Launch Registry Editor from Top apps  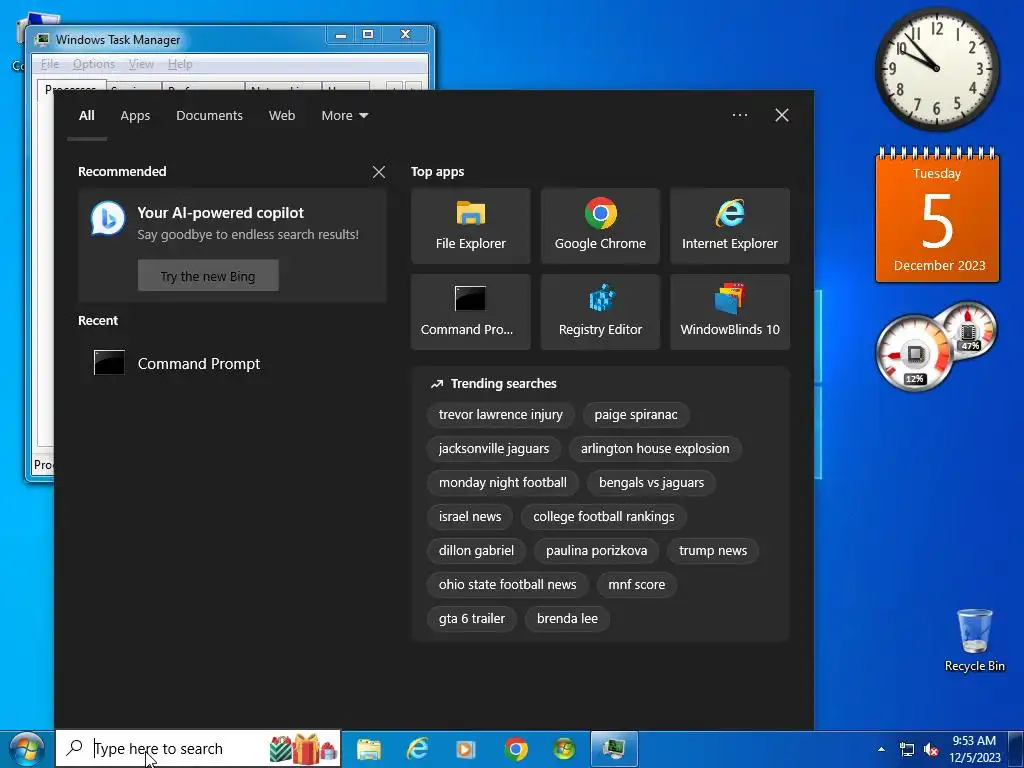(600, 312)
